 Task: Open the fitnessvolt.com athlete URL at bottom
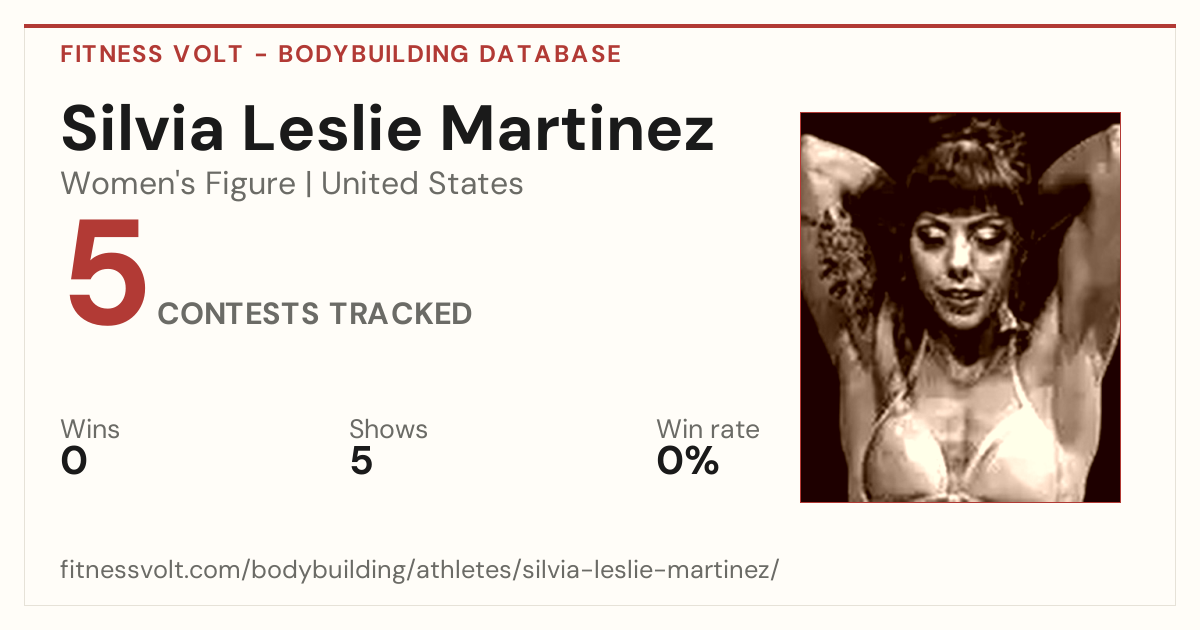[x=419, y=571]
